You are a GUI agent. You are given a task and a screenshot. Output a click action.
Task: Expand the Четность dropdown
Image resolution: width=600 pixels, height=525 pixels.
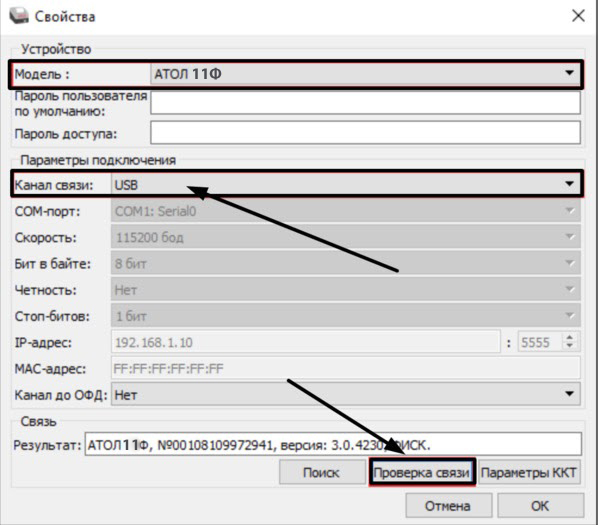344,289
